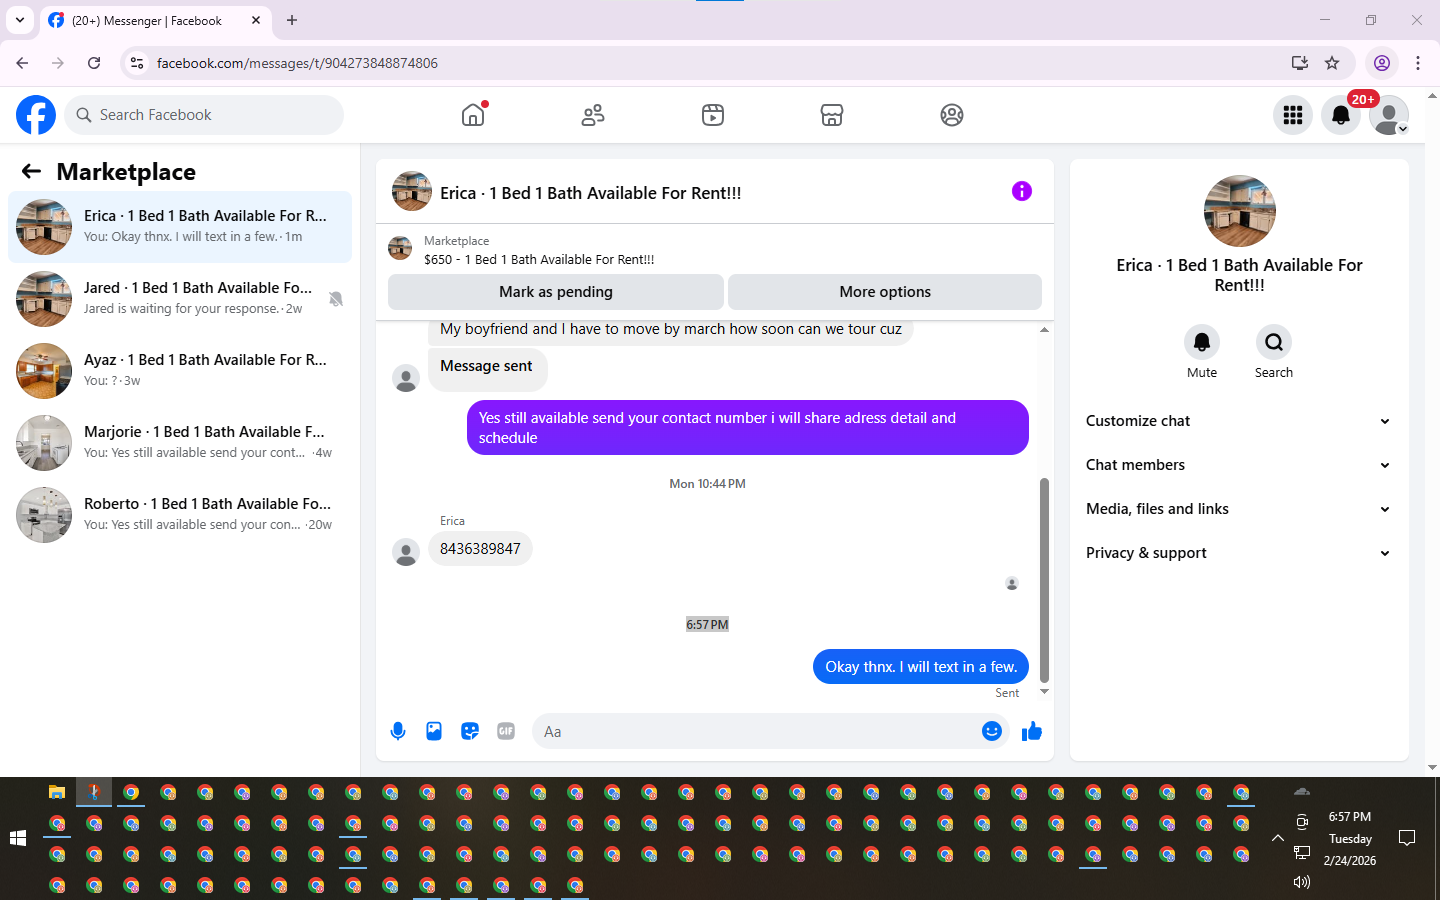Click the install app icon in address bar

(1300, 63)
